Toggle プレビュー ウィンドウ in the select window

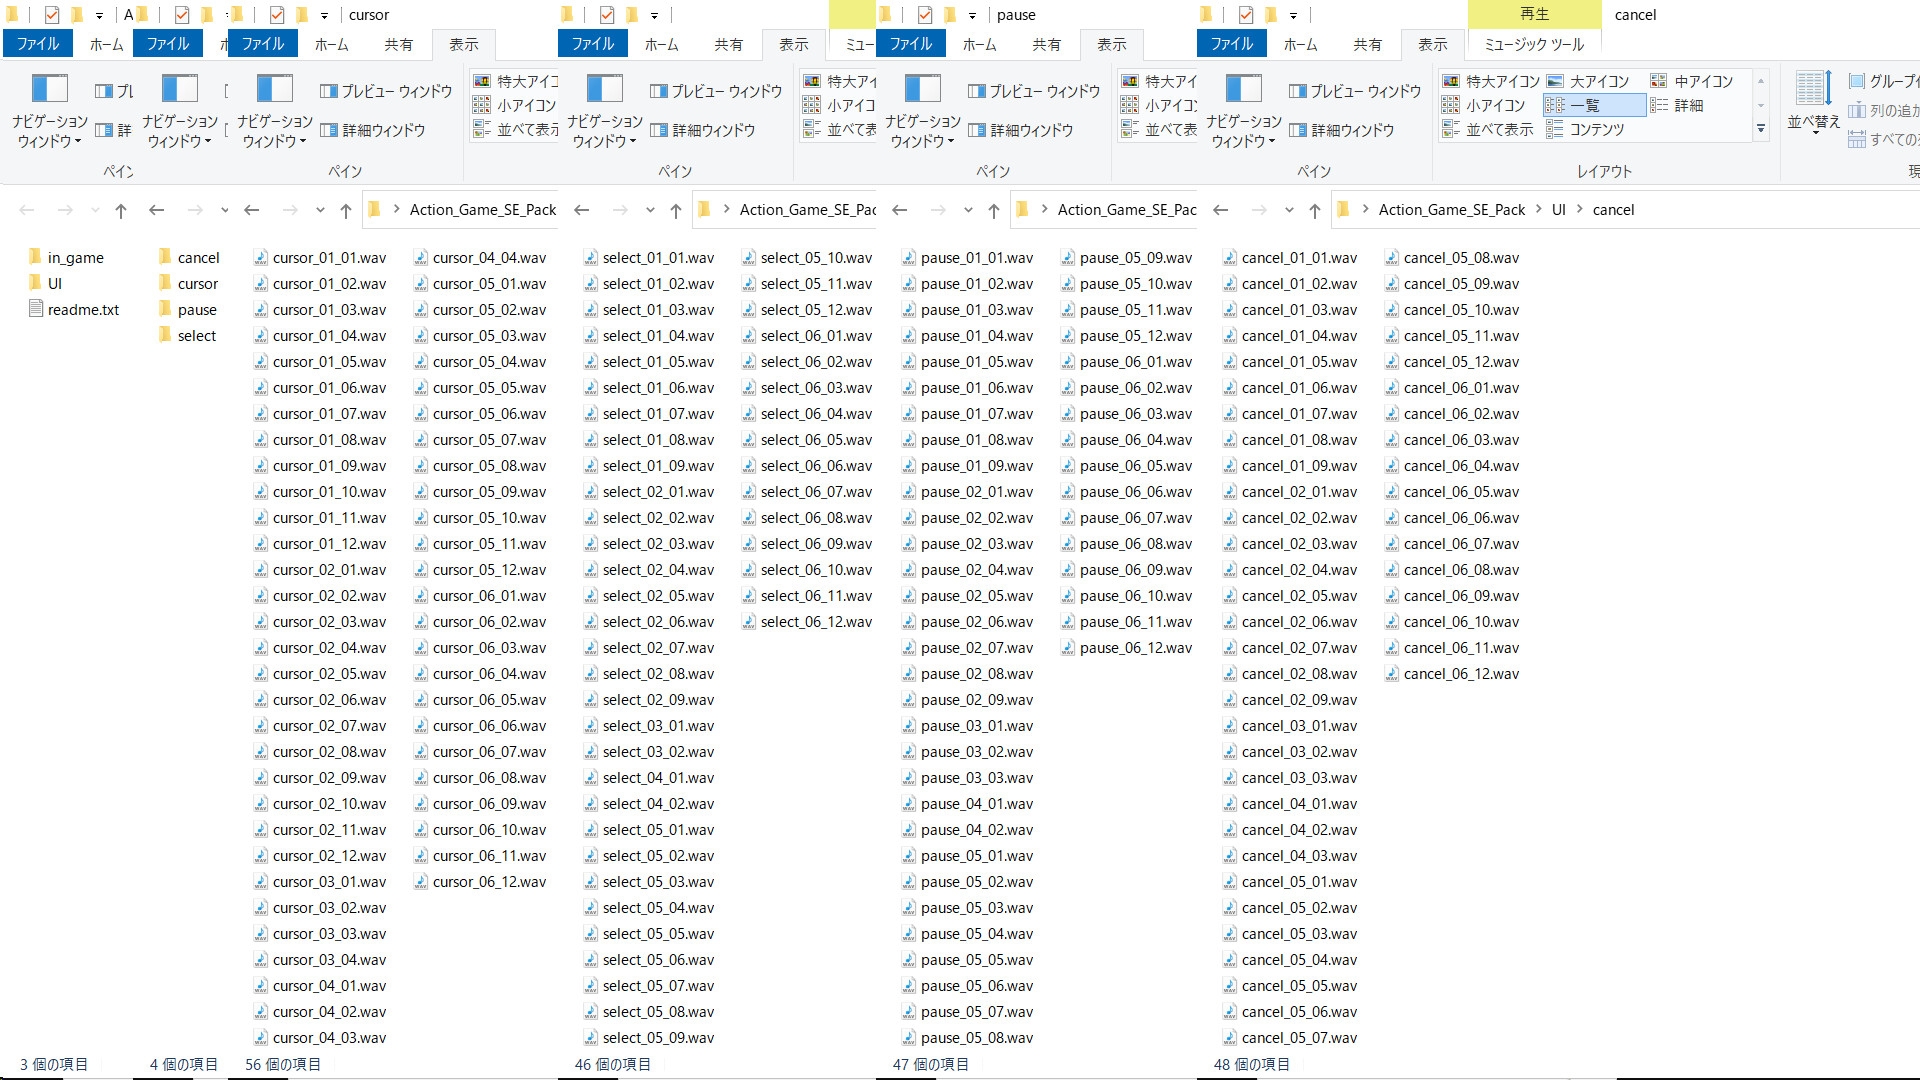coord(716,91)
